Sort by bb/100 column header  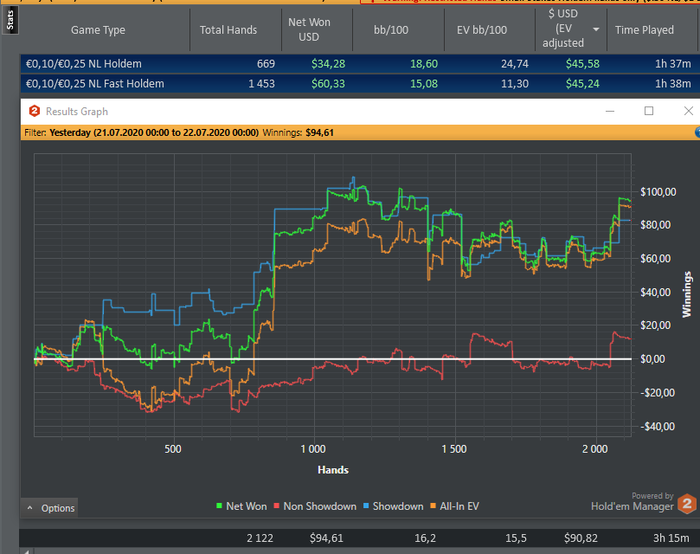391,30
